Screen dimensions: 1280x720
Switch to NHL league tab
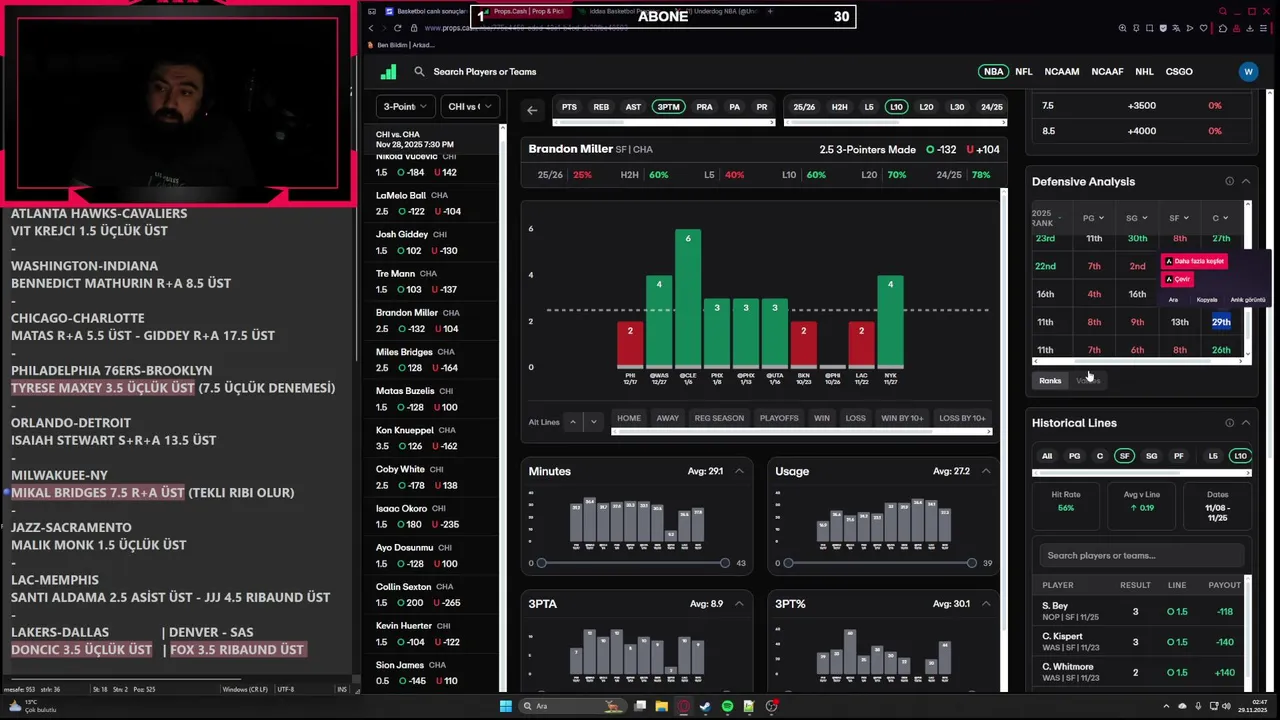(x=1145, y=72)
